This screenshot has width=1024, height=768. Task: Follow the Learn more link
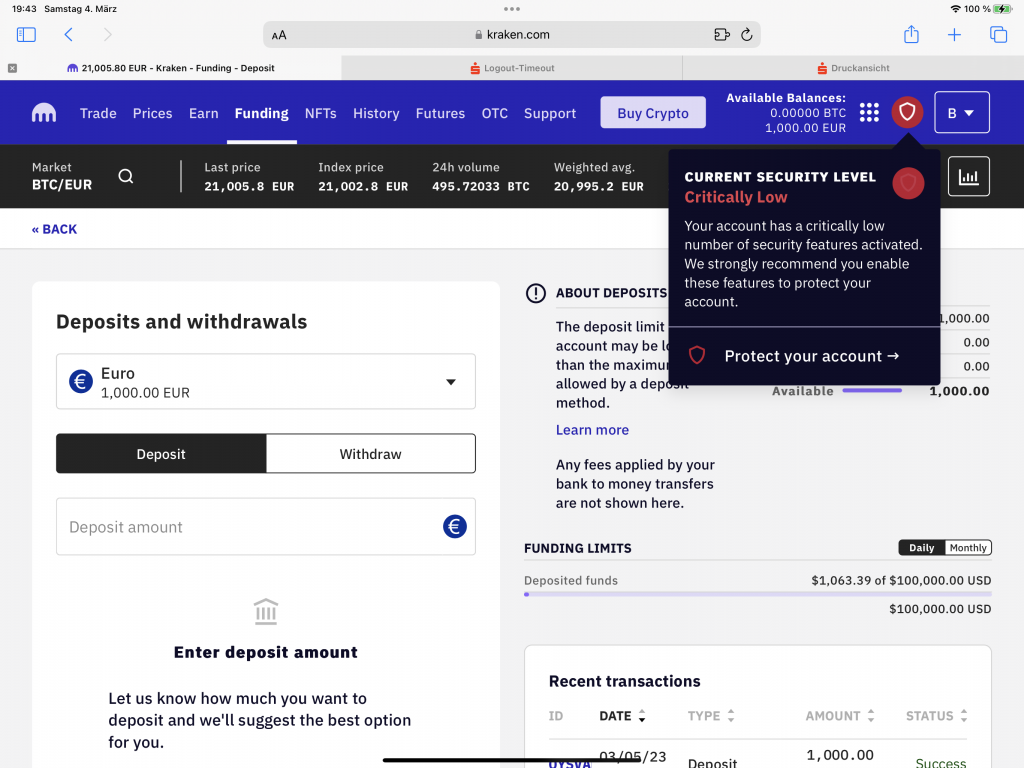tap(592, 430)
